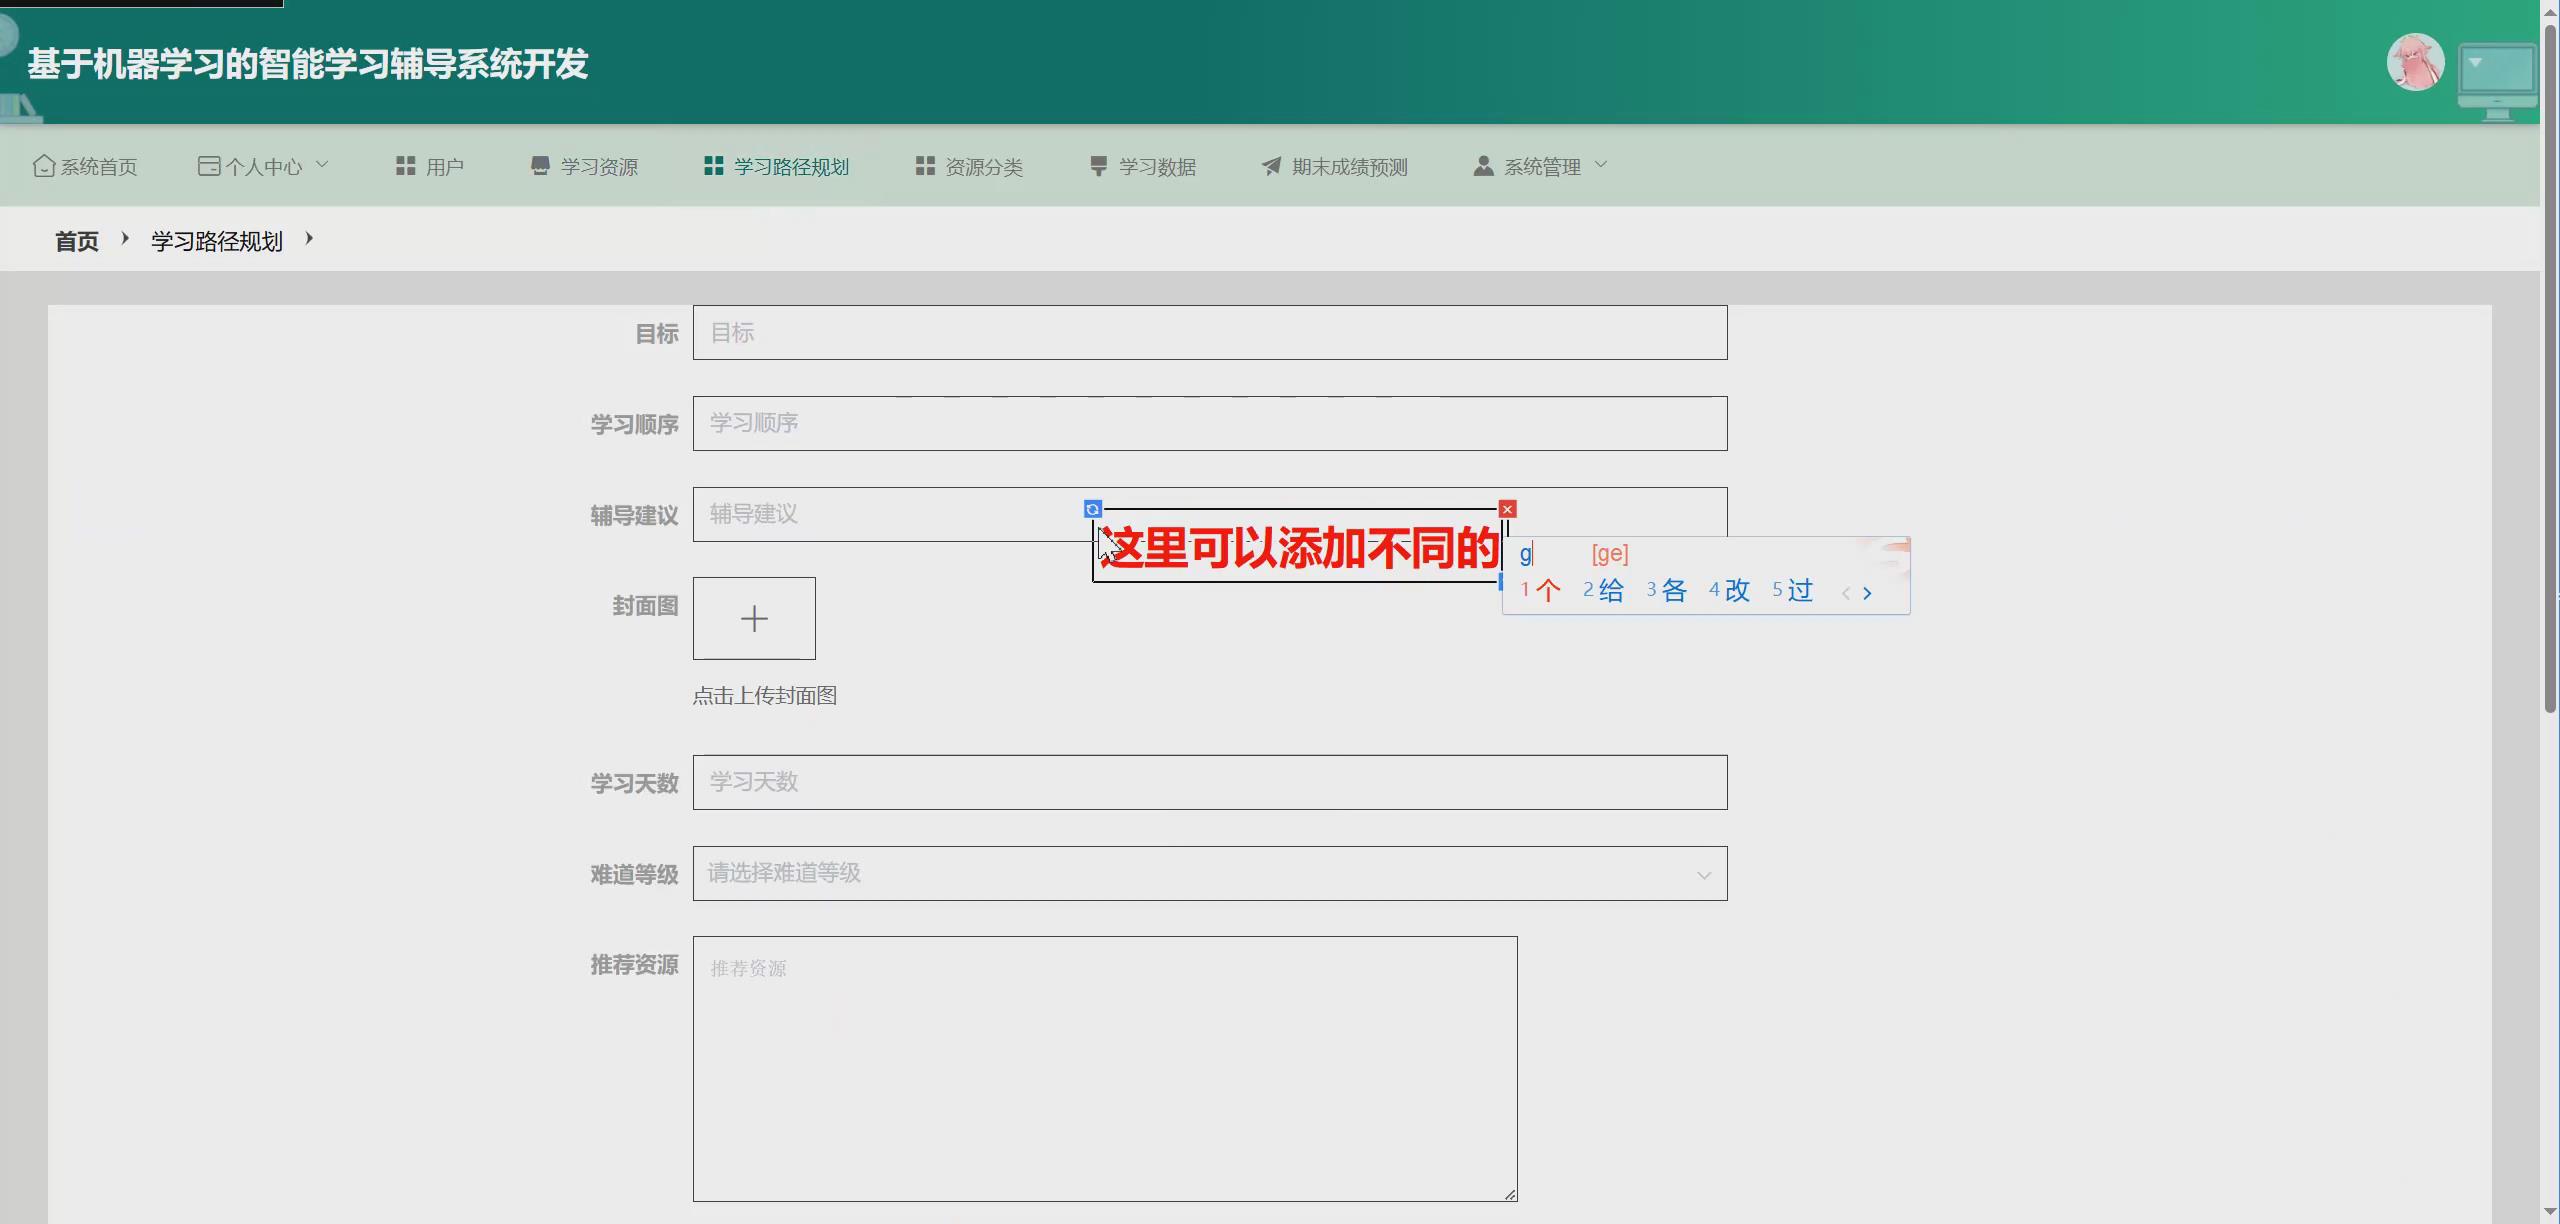Click the 学习路径规划 squares icon
The height and width of the screenshot is (1224, 2560).
coord(711,165)
